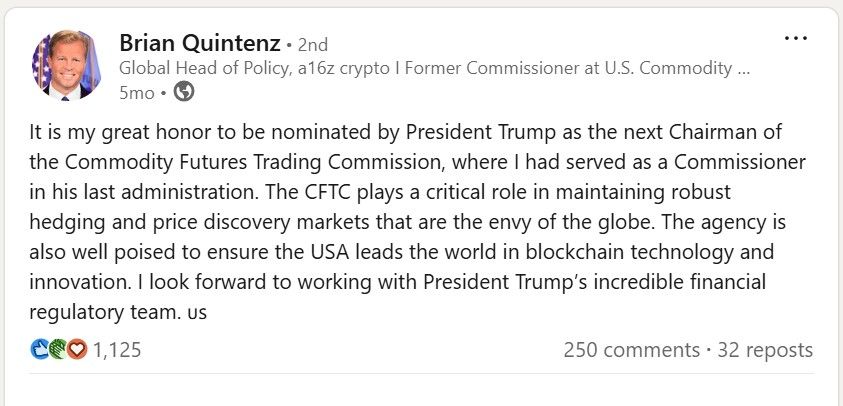The image size is (843, 406).
Task: Click the 5mo post timestamp
Action: point(137,92)
